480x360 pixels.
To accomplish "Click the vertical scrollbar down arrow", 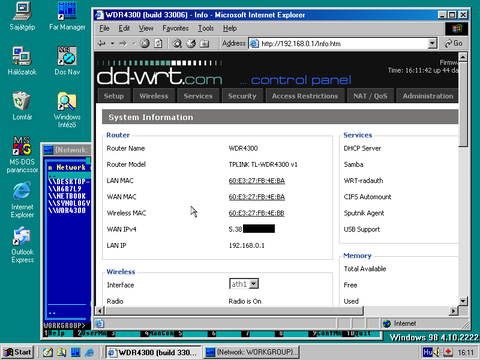I will (463, 301).
